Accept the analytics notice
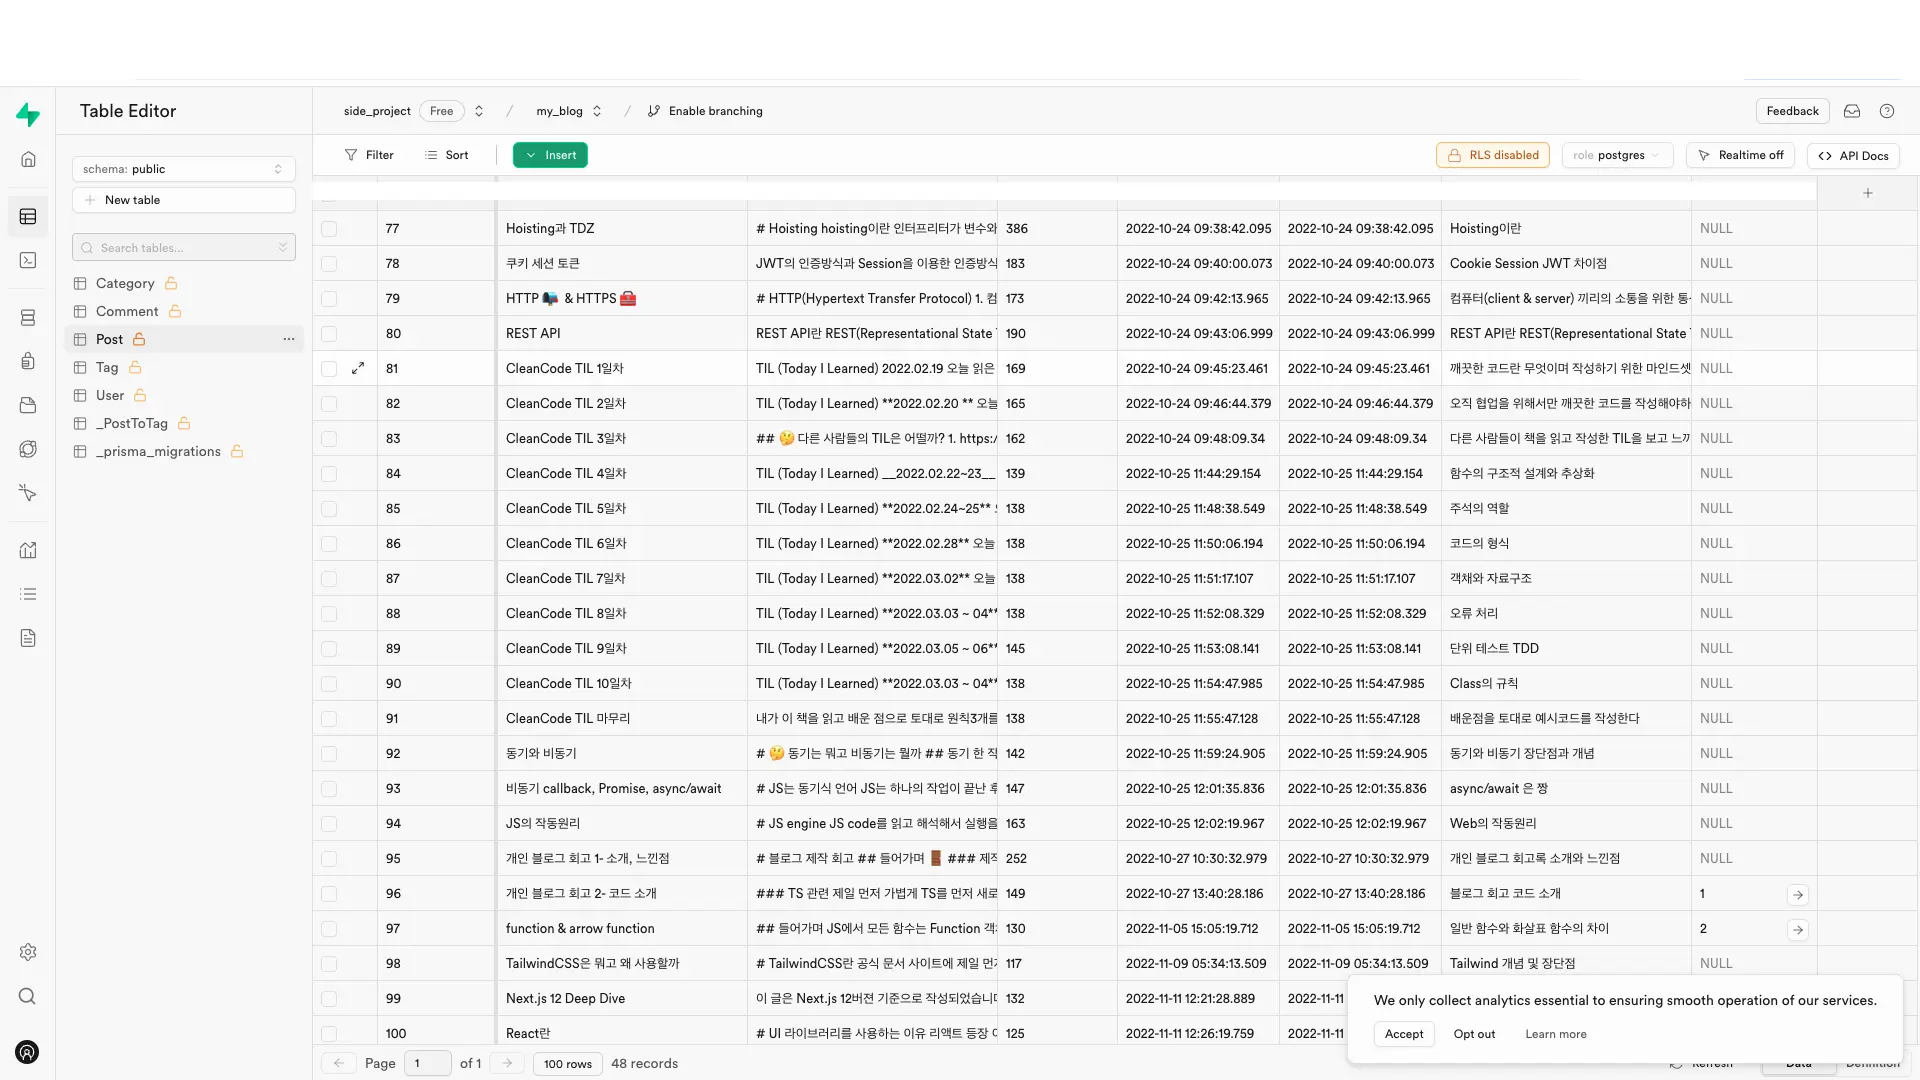 (1403, 1034)
